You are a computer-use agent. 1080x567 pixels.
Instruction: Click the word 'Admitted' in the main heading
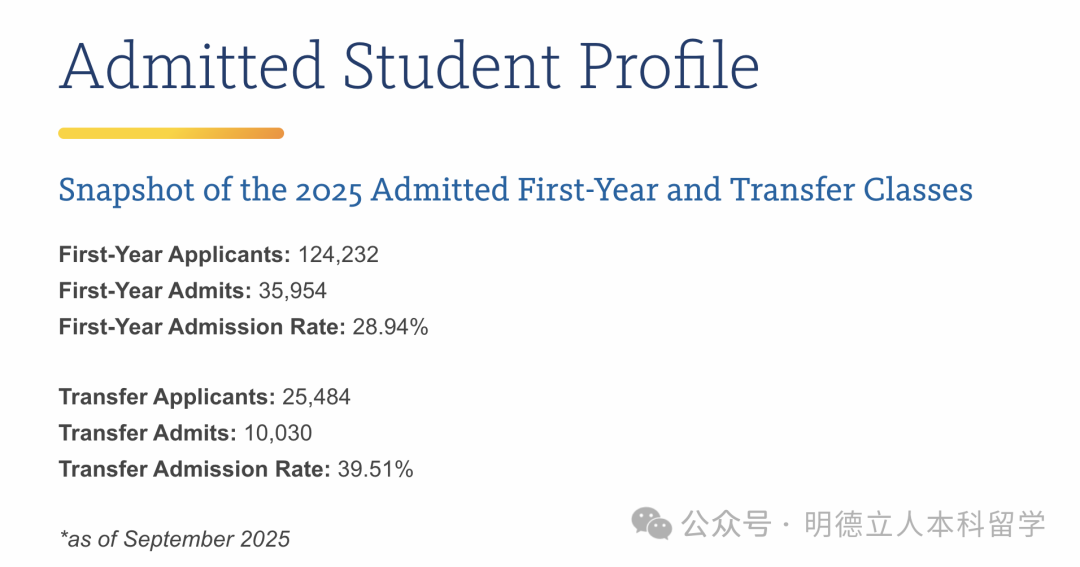191,66
